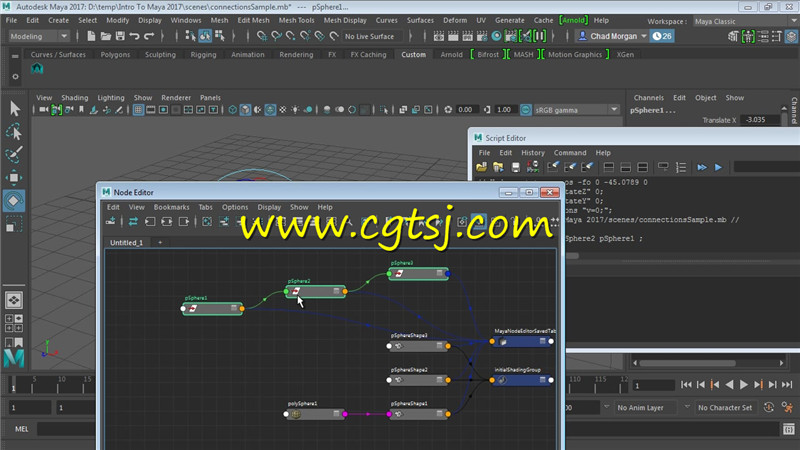Click four-view layout icon in toolbox
Image resolution: width=800 pixels, height=450 pixels.
(14, 323)
